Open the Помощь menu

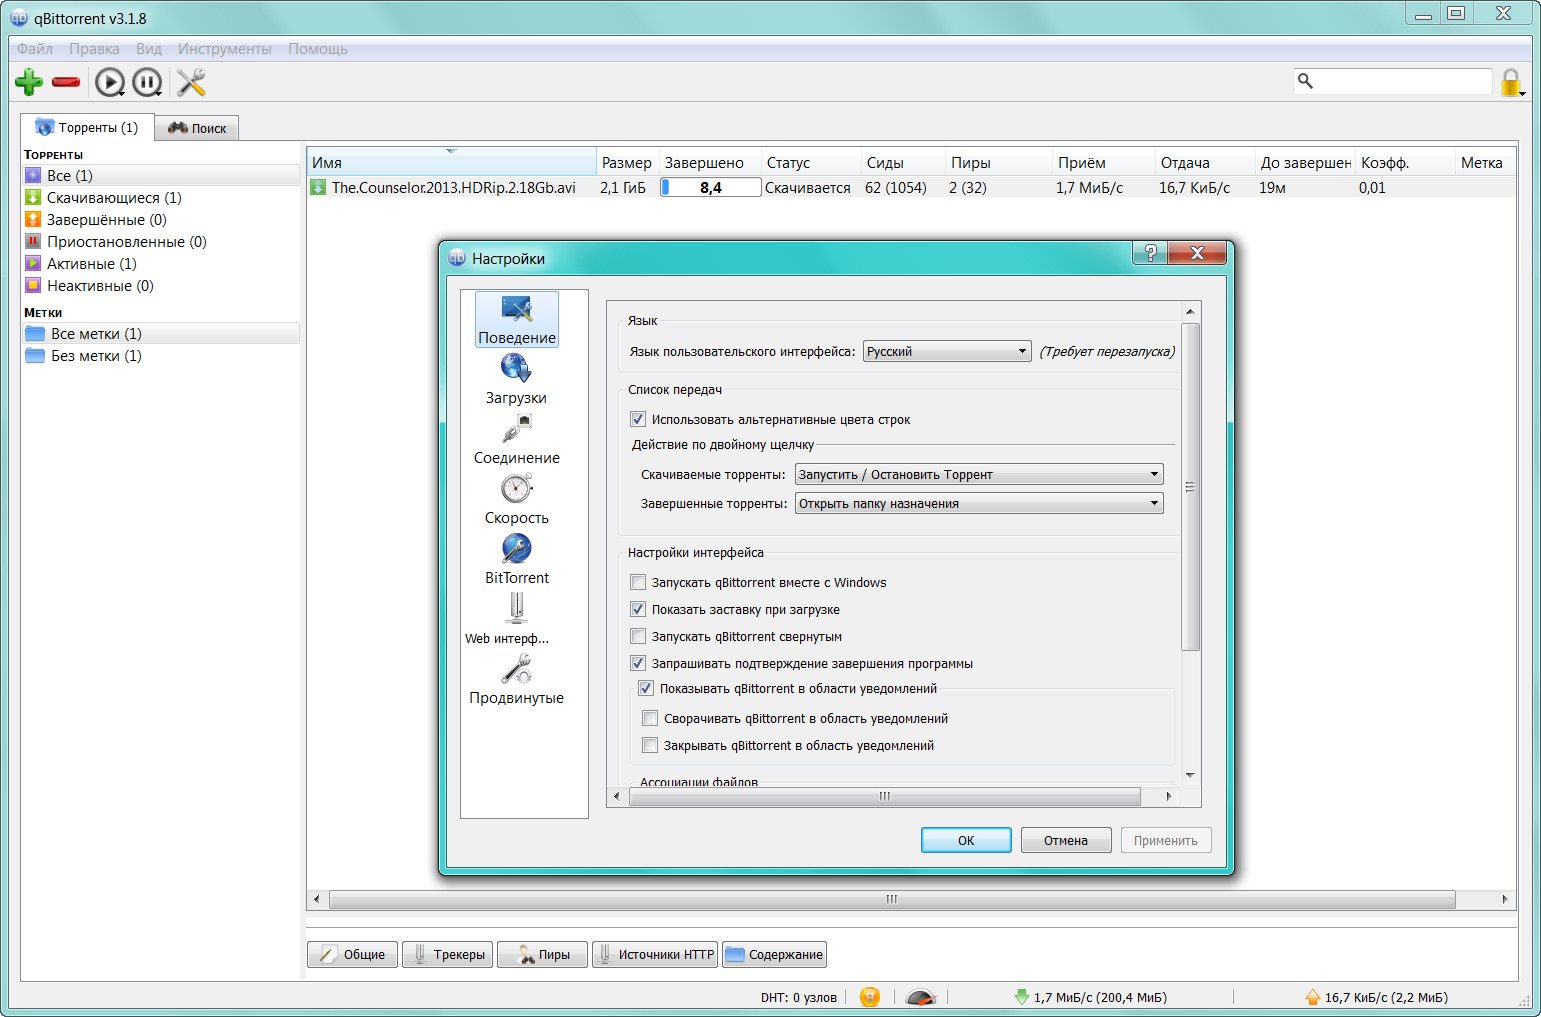[x=318, y=48]
